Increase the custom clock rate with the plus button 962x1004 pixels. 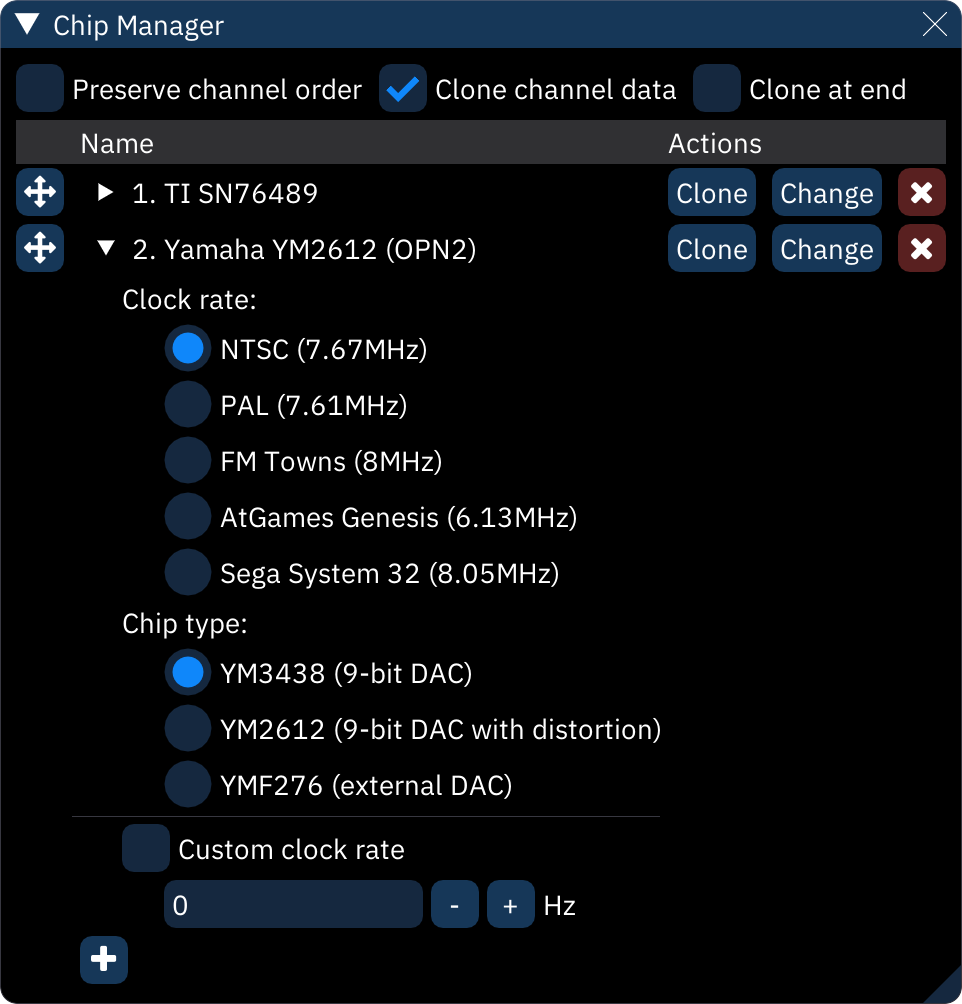511,904
